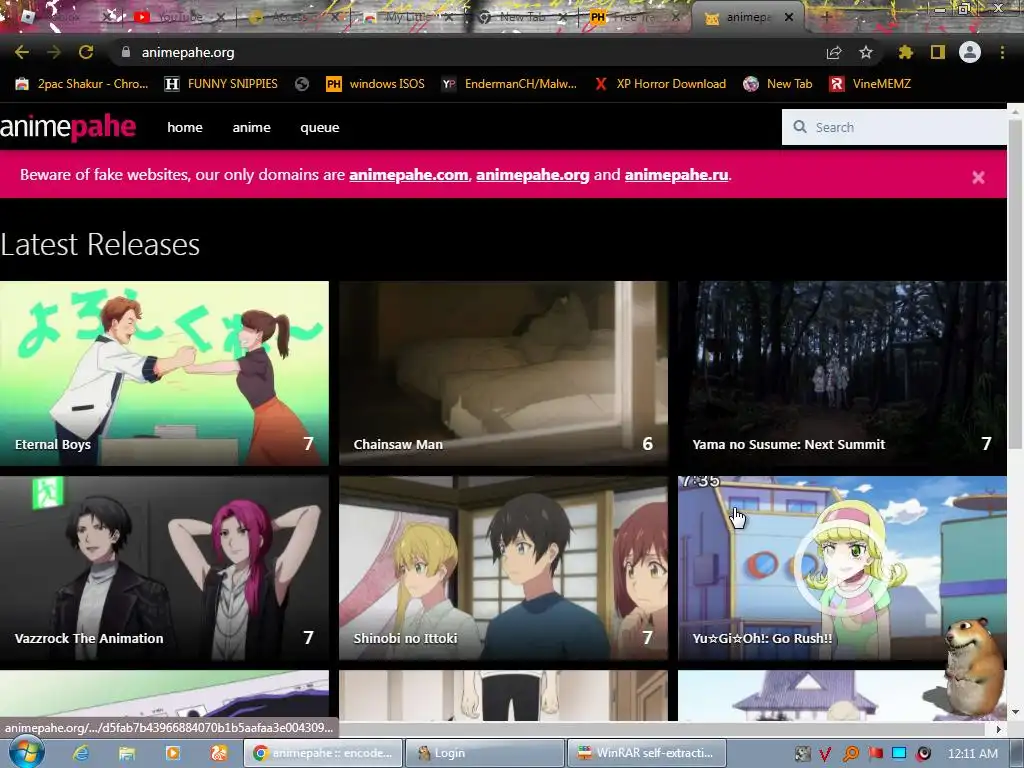1024x768 pixels.
Task: Open the Windows Start orb
Action: point(26,752)
